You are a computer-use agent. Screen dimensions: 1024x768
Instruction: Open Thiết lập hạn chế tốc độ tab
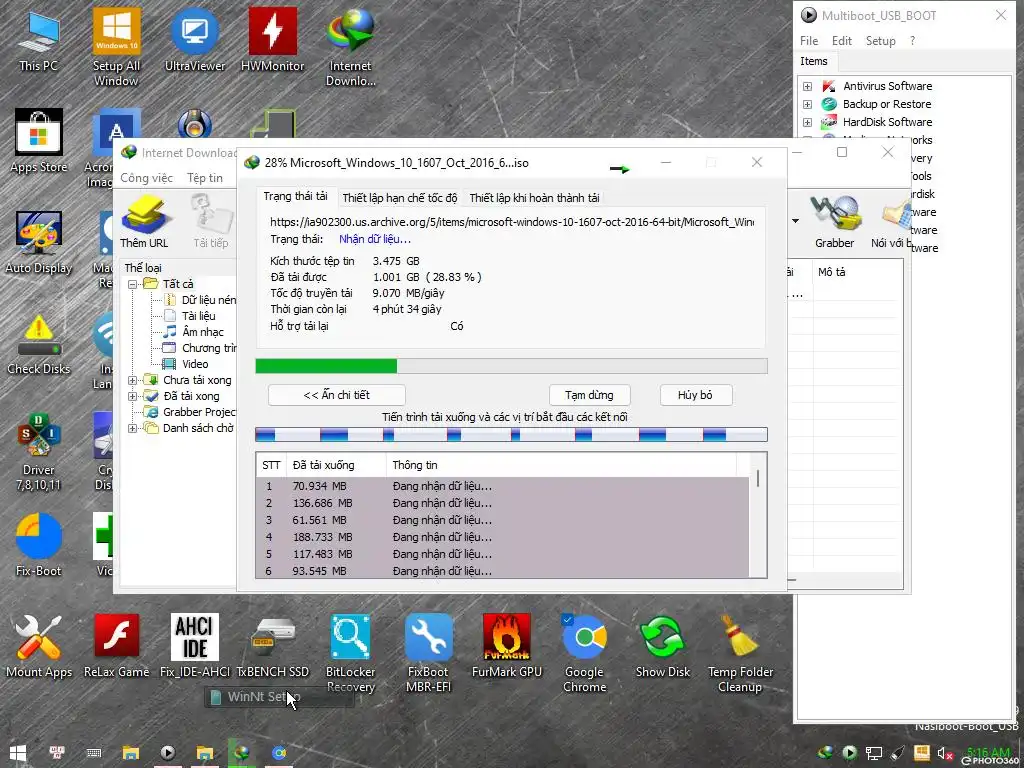tap(400, 198)
